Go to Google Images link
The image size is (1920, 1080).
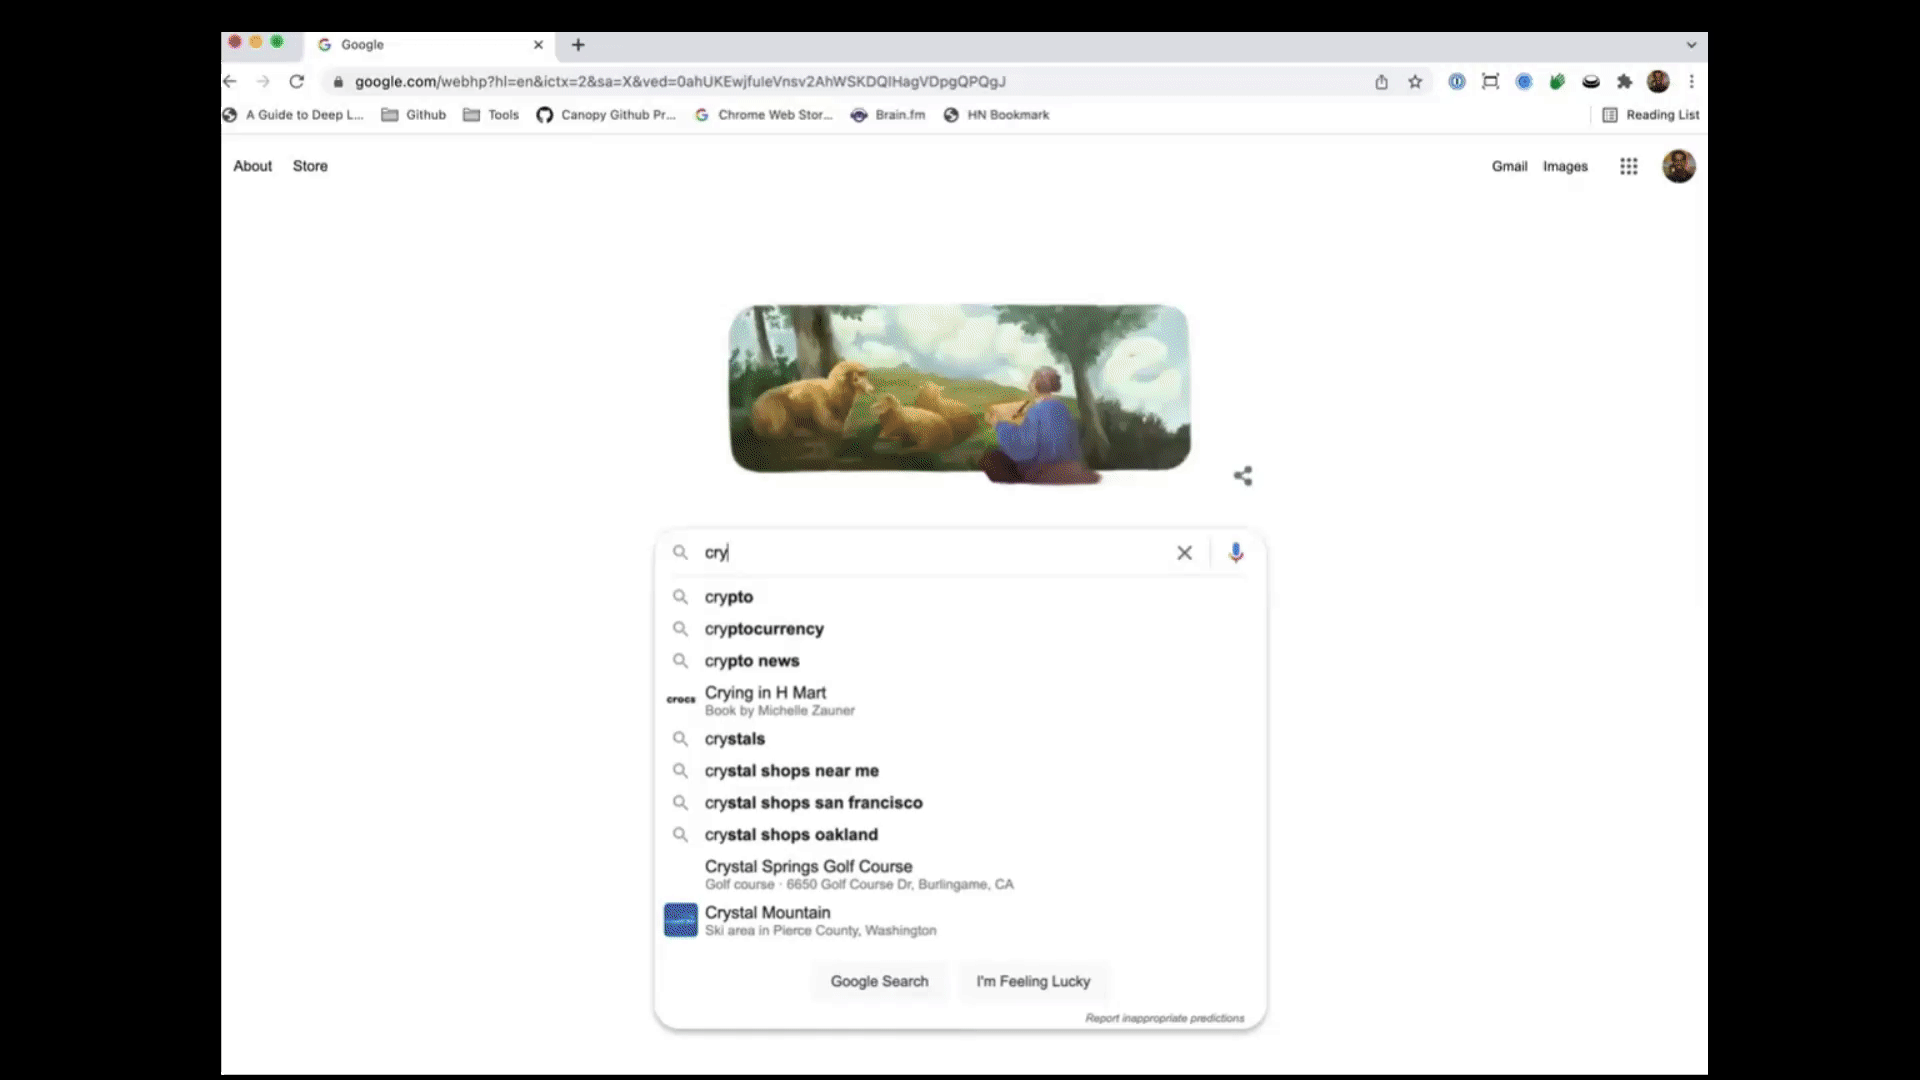click(x=1565, y=167)
